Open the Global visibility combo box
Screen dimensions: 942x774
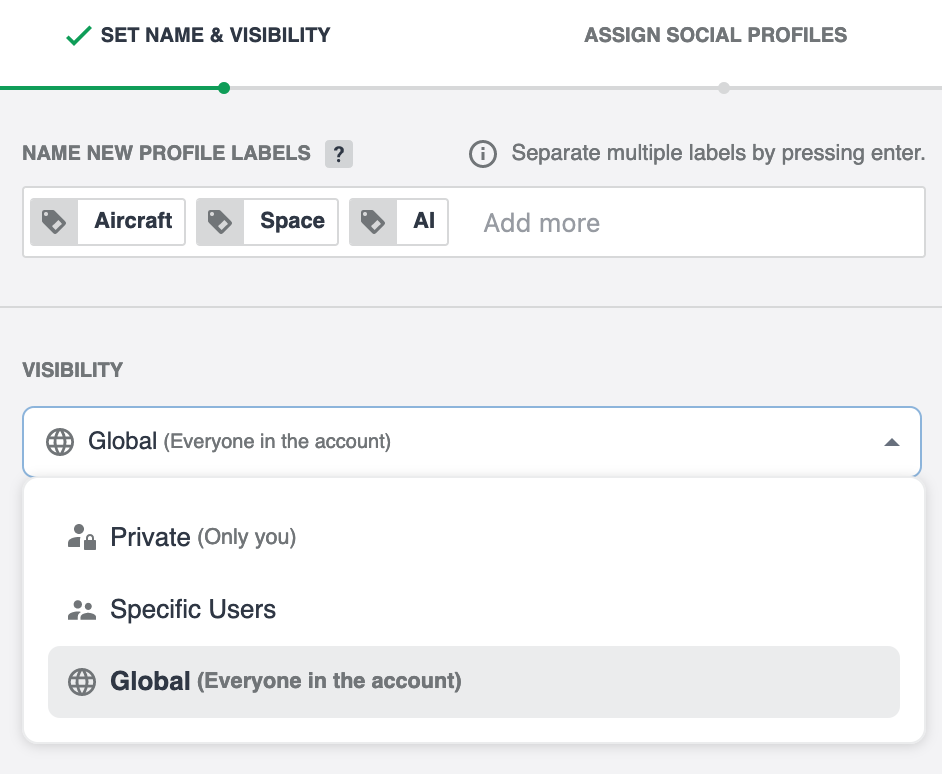tap(470, 441)
